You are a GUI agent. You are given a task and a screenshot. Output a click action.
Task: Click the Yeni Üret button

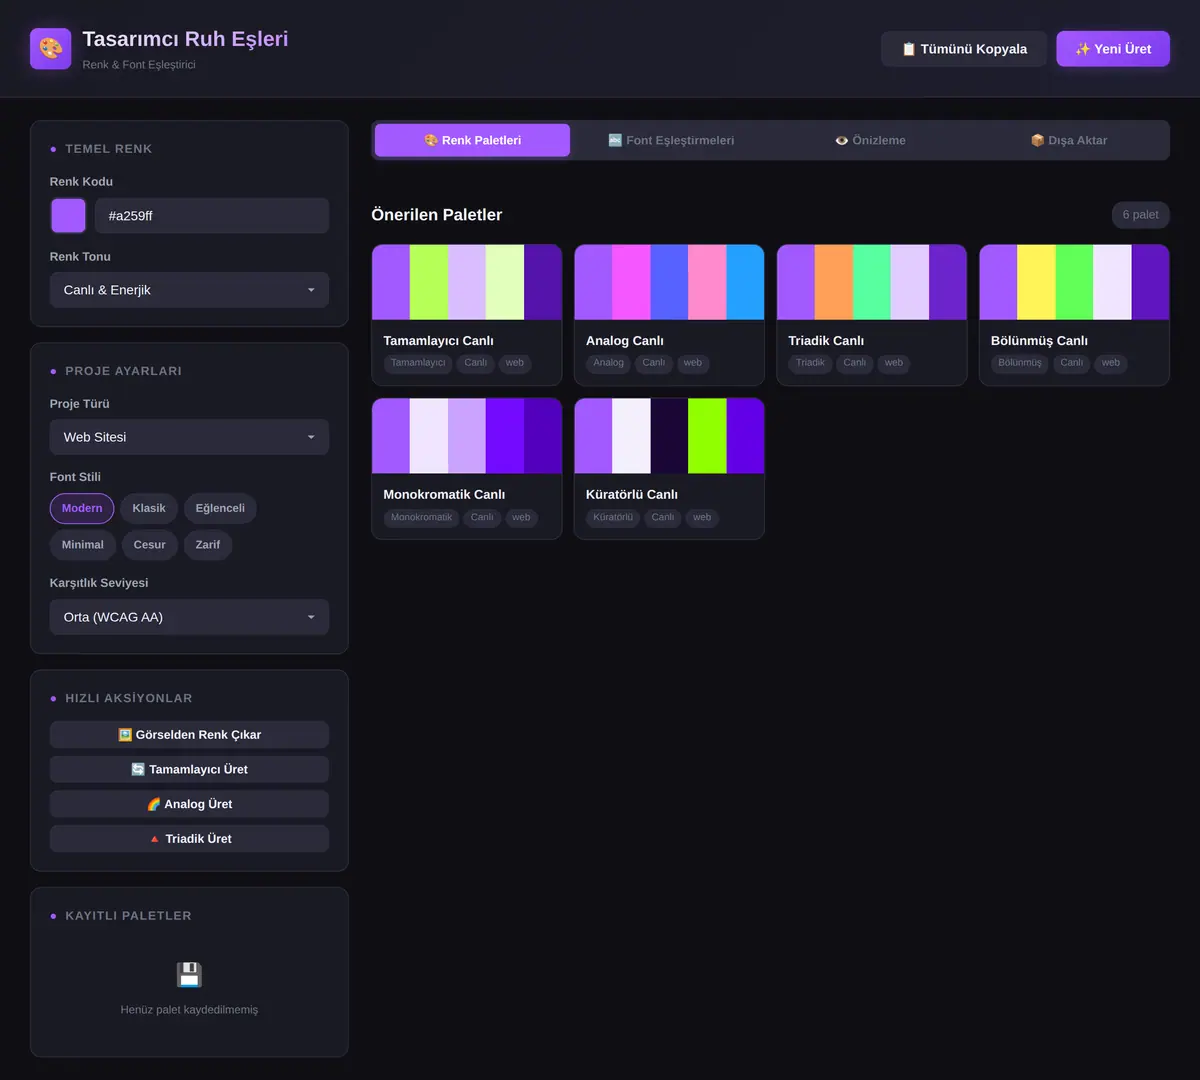[1113, 49]
